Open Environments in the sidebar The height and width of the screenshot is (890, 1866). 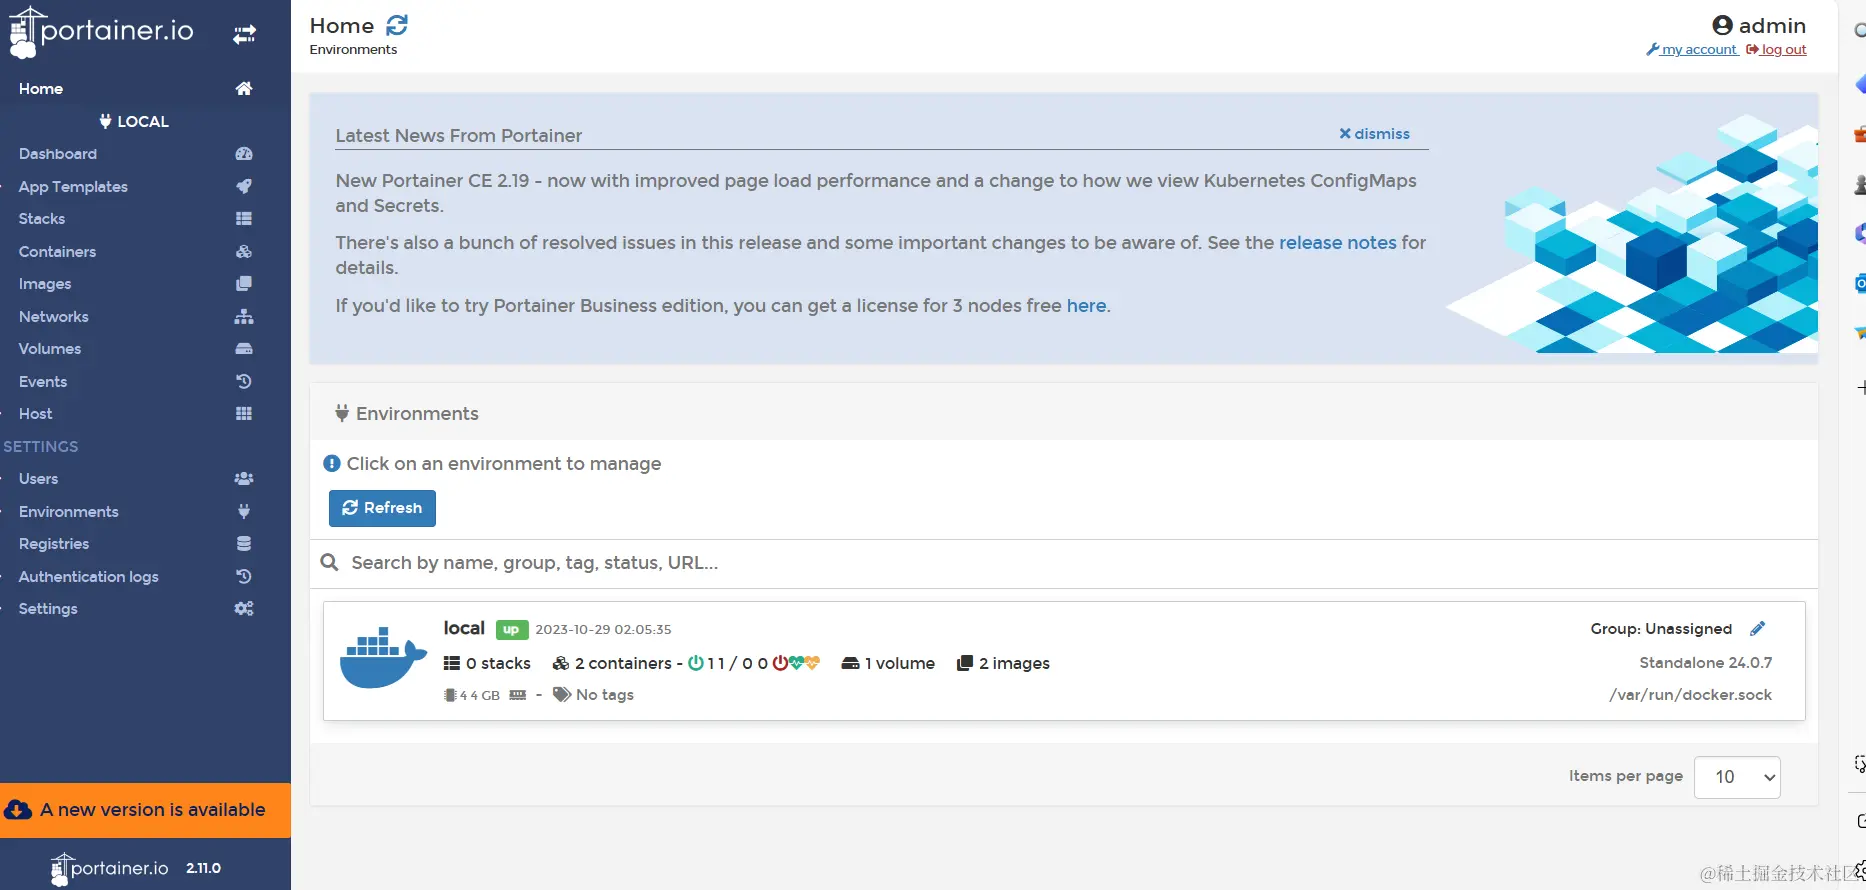(69, 512)
